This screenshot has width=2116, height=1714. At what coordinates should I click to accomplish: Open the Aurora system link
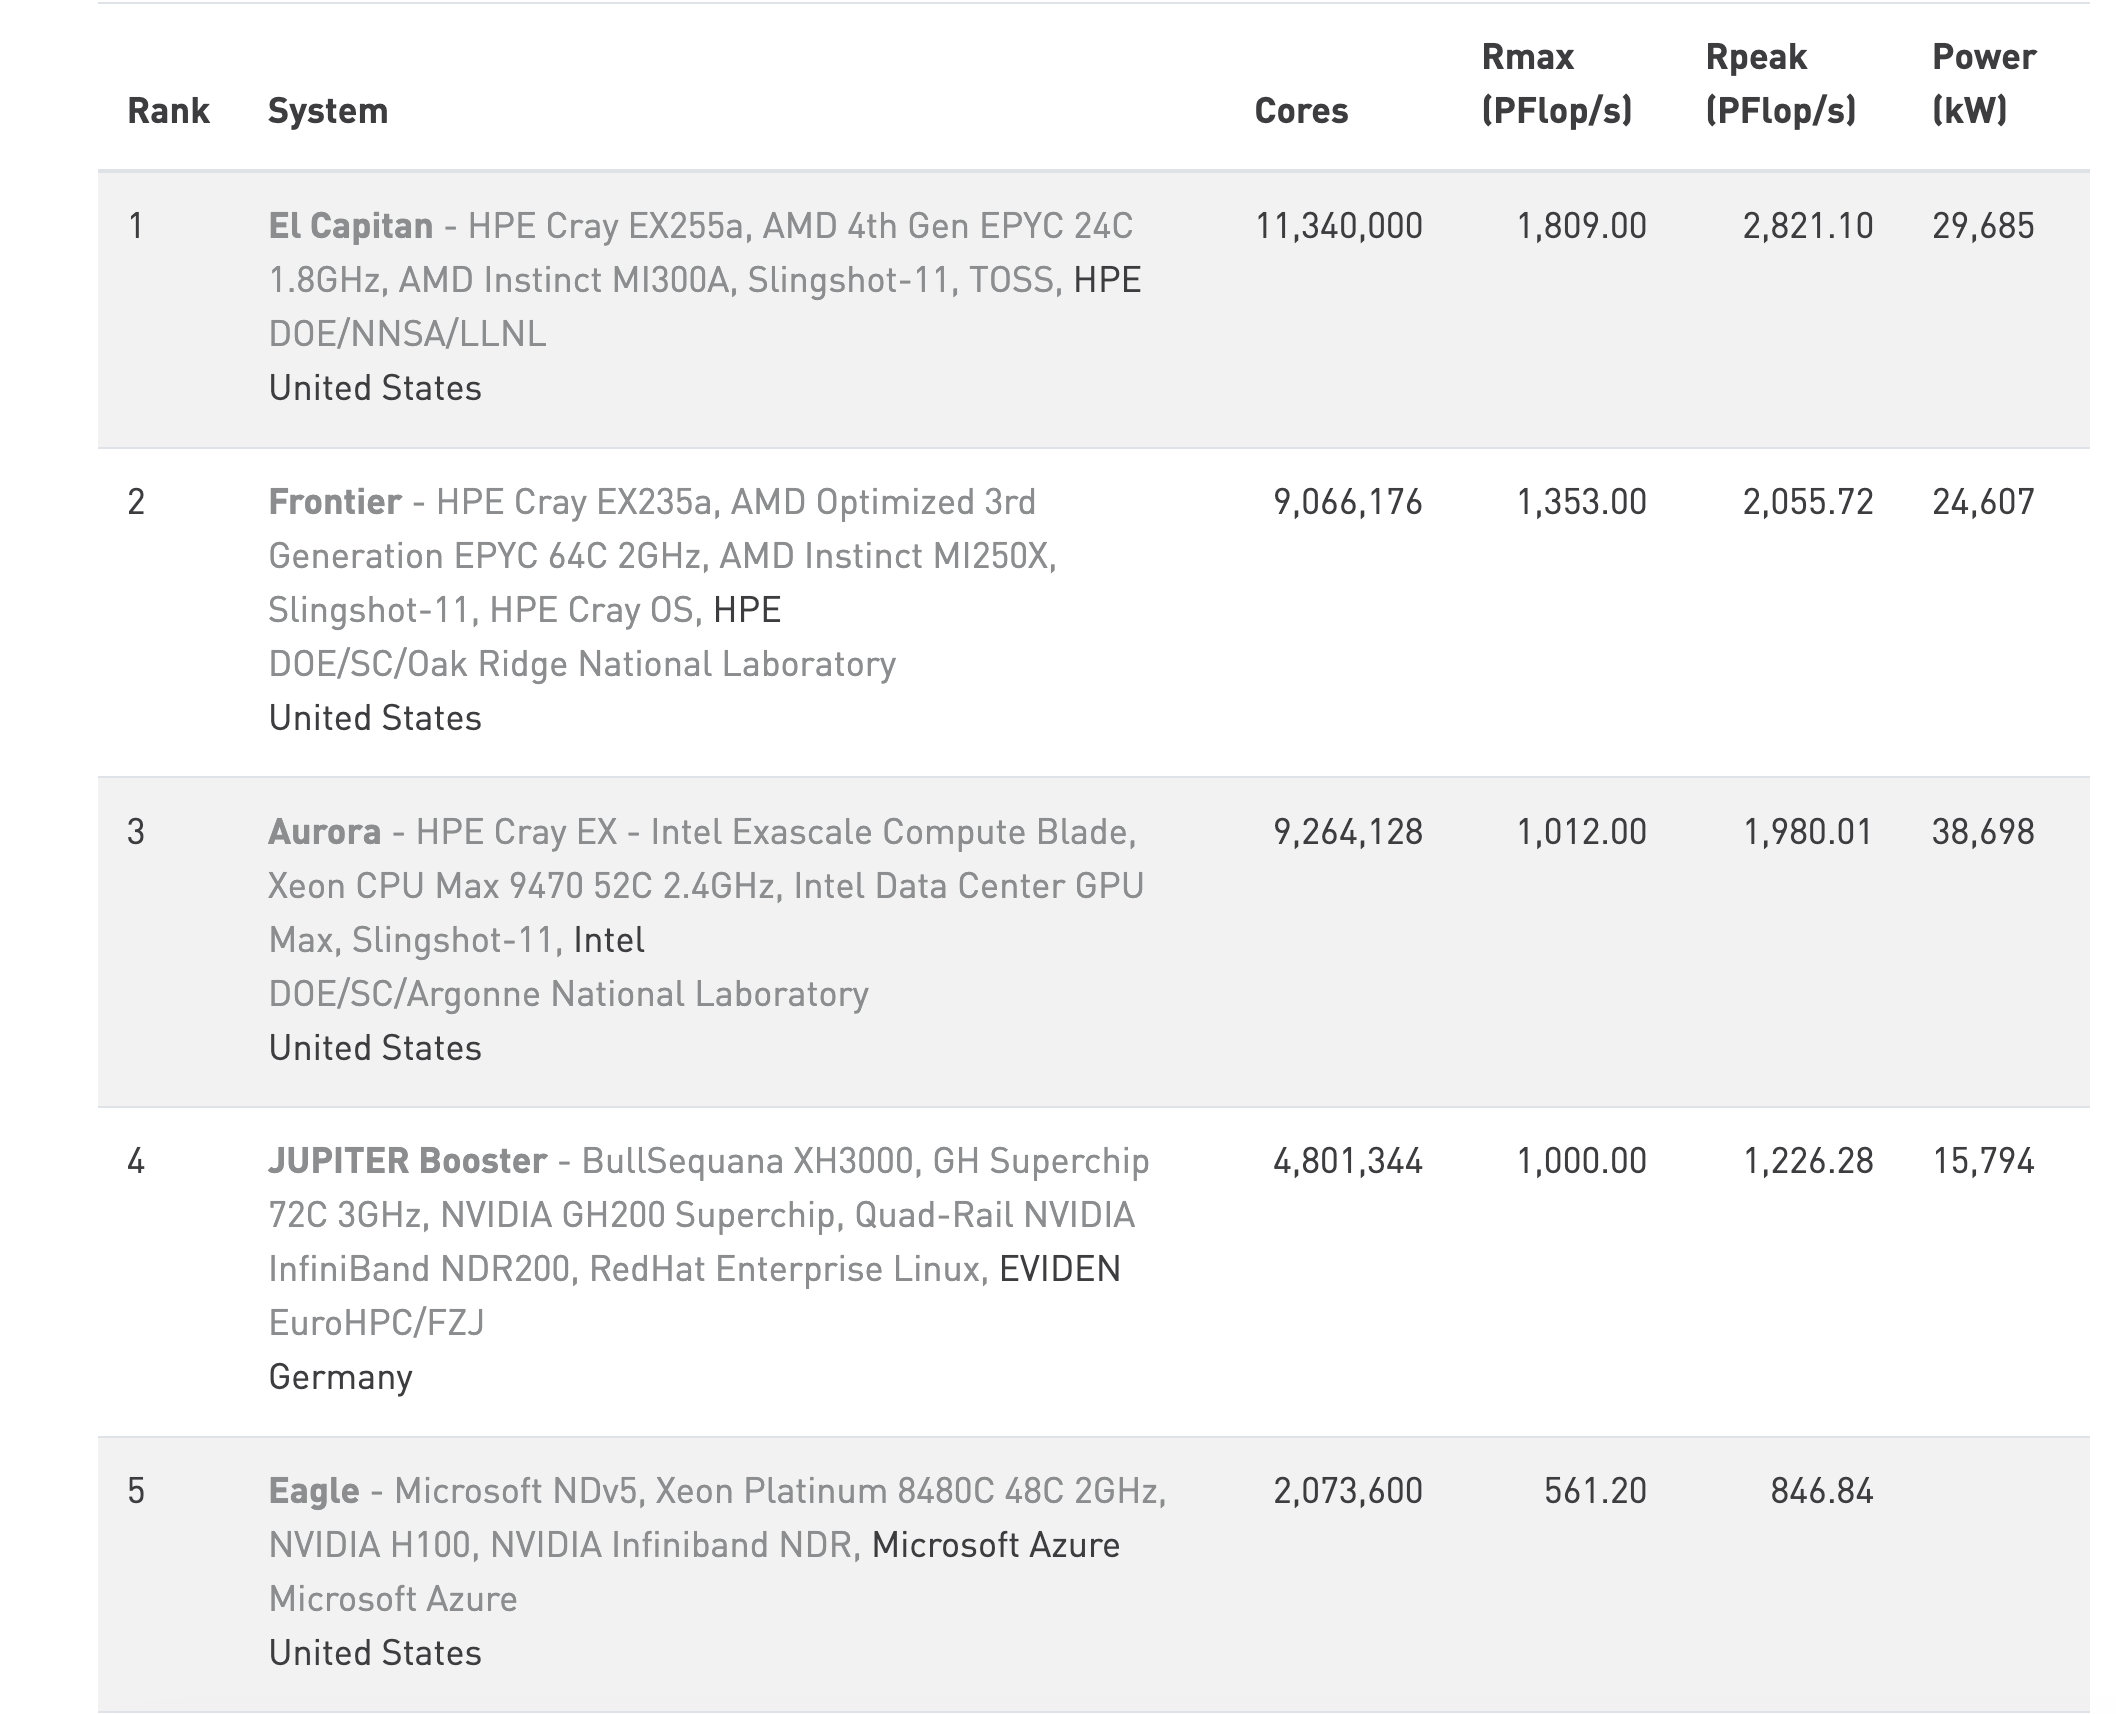[324, 832]
